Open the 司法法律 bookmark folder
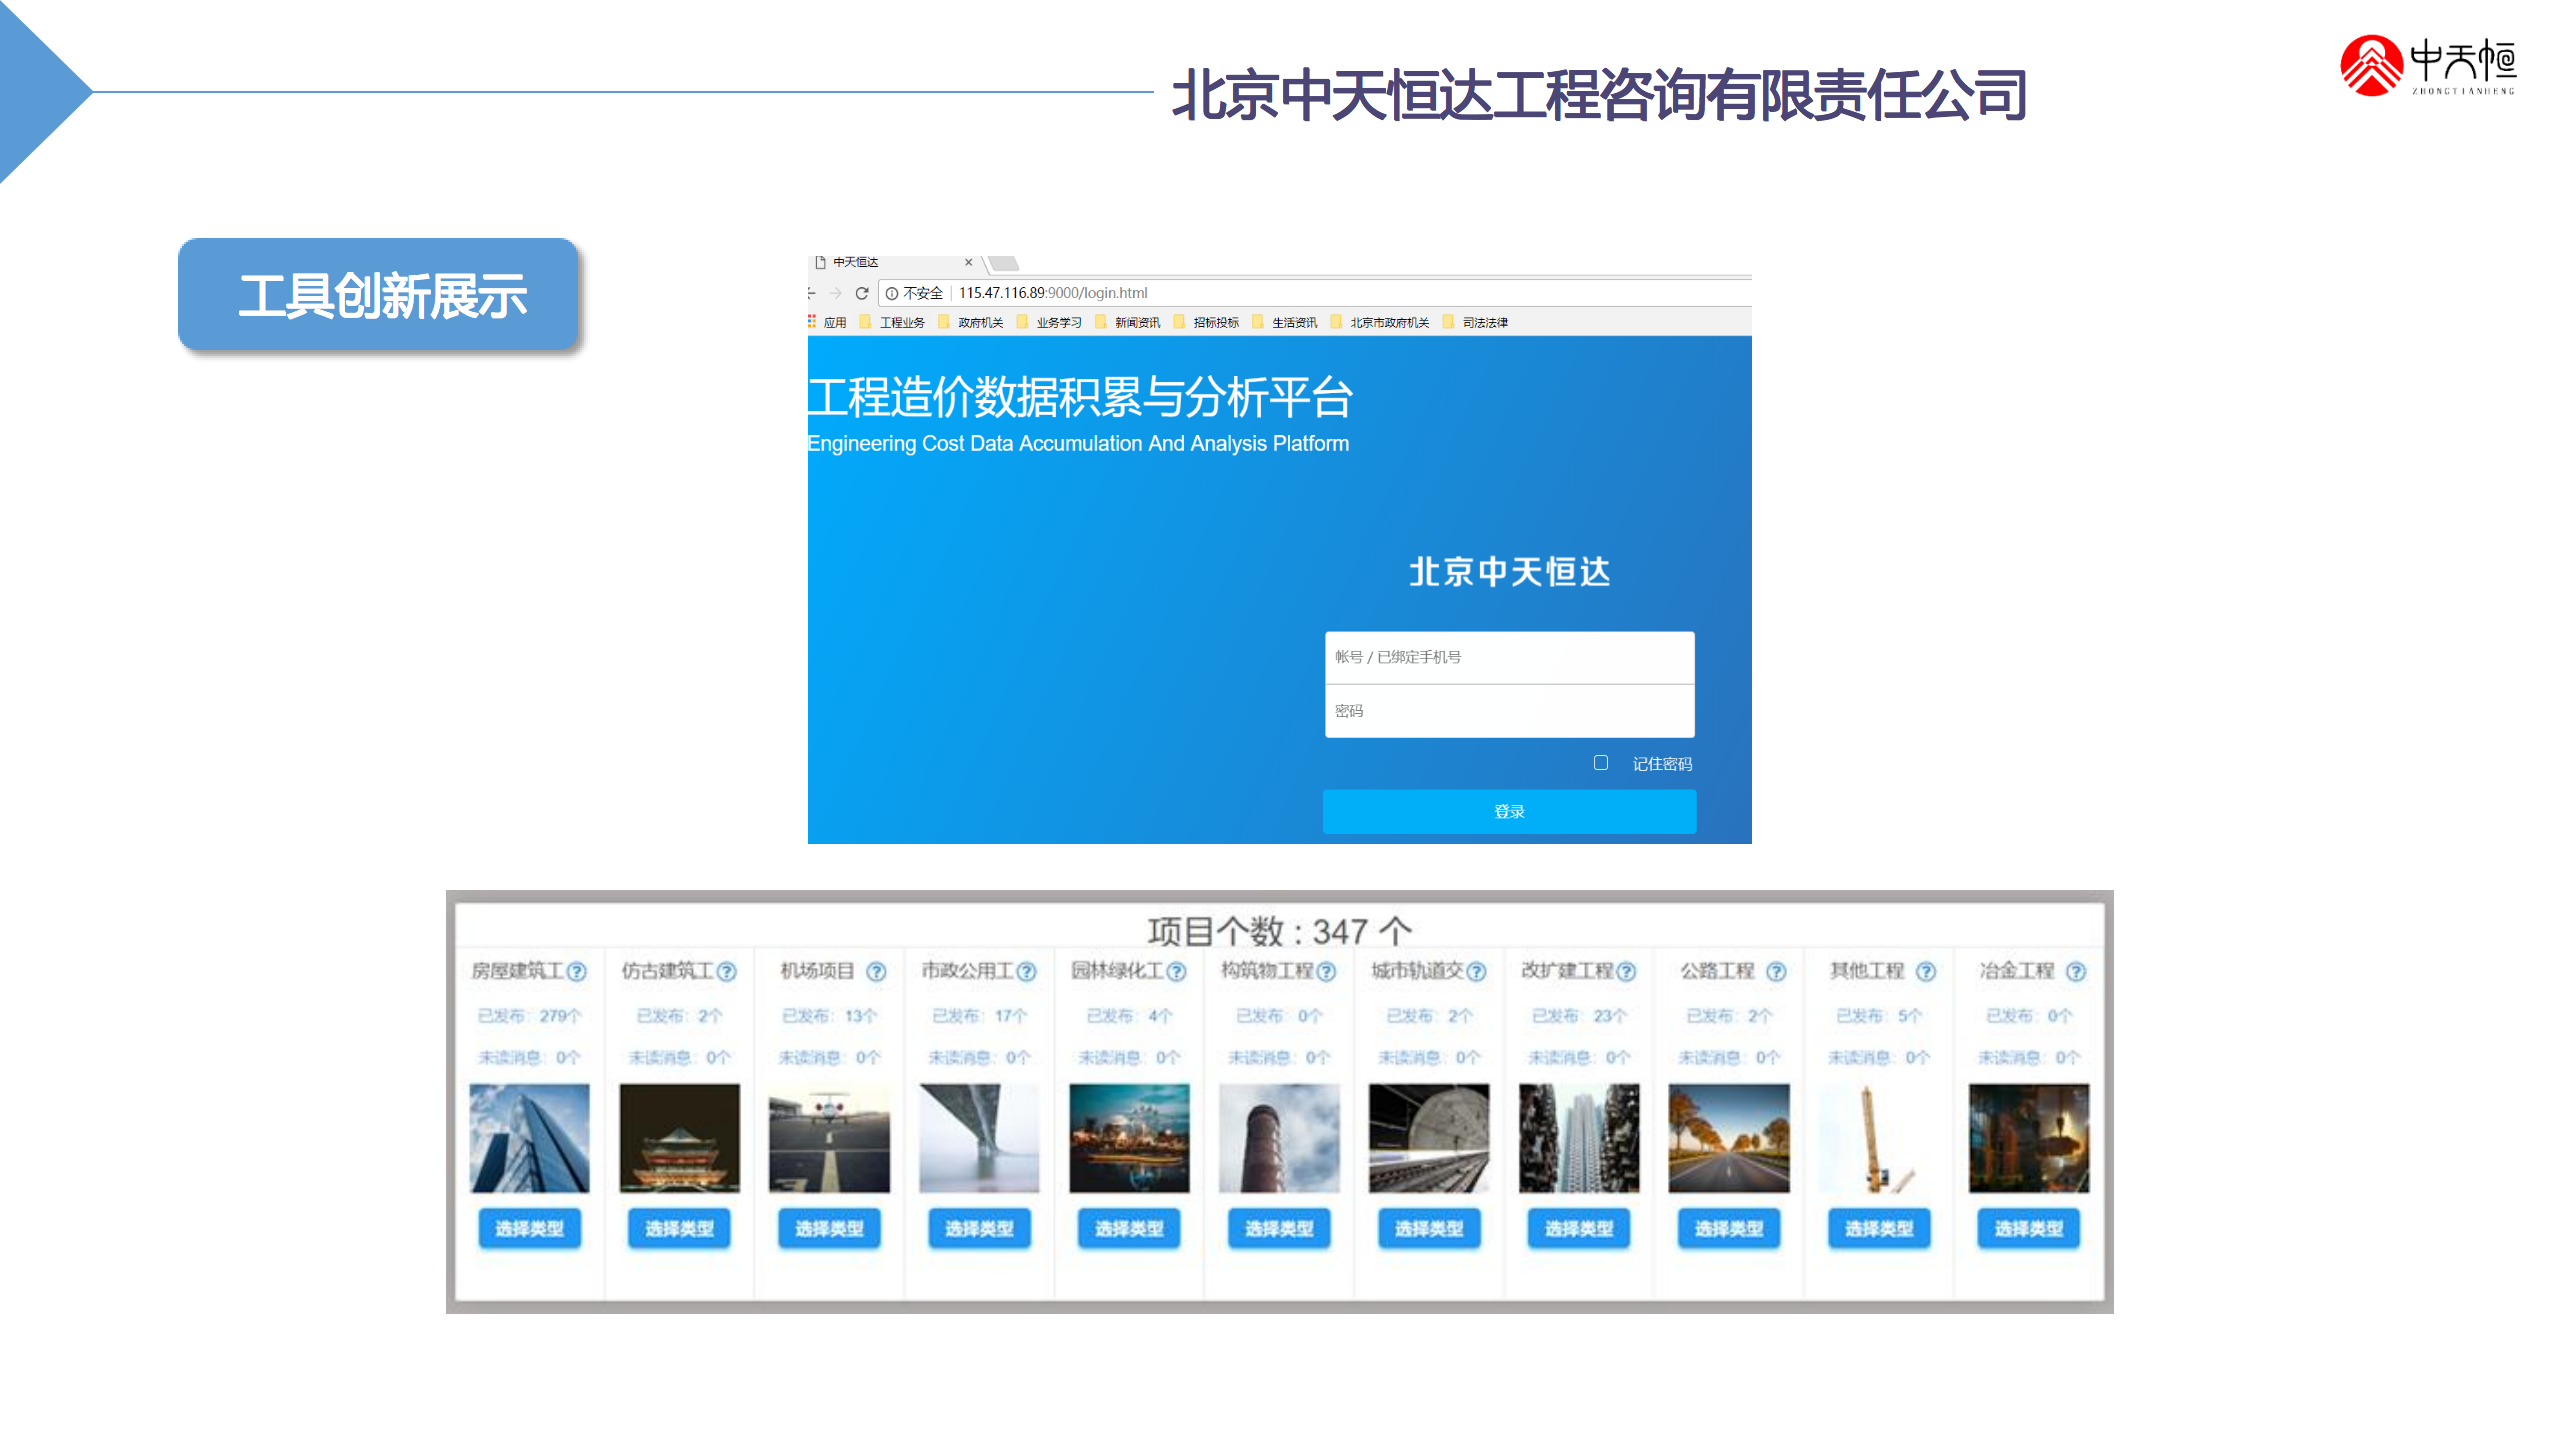Screen dimensions: 2560x1440 (1475, 322)
